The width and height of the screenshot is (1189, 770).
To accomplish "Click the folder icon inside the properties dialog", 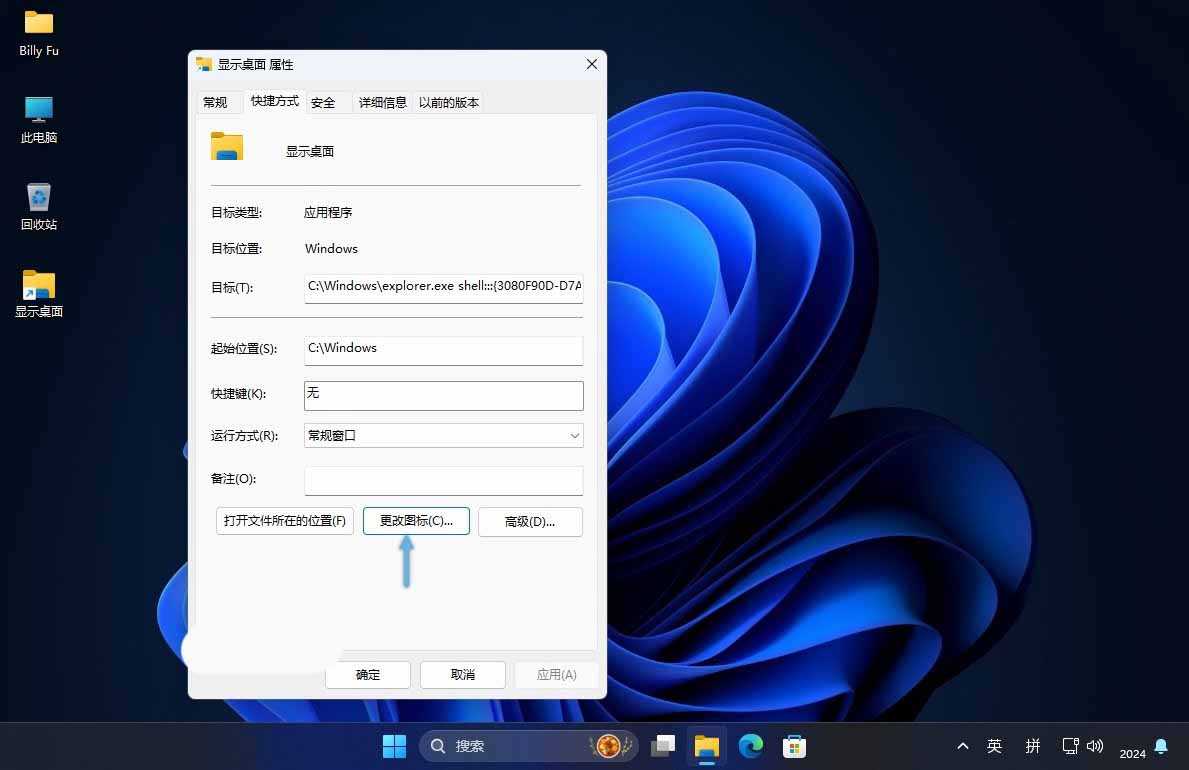I will (227, 146).
